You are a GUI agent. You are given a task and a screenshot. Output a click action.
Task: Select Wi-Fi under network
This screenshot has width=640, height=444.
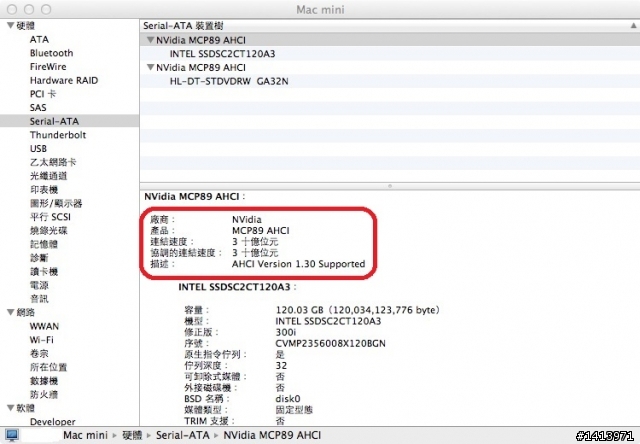41,340
